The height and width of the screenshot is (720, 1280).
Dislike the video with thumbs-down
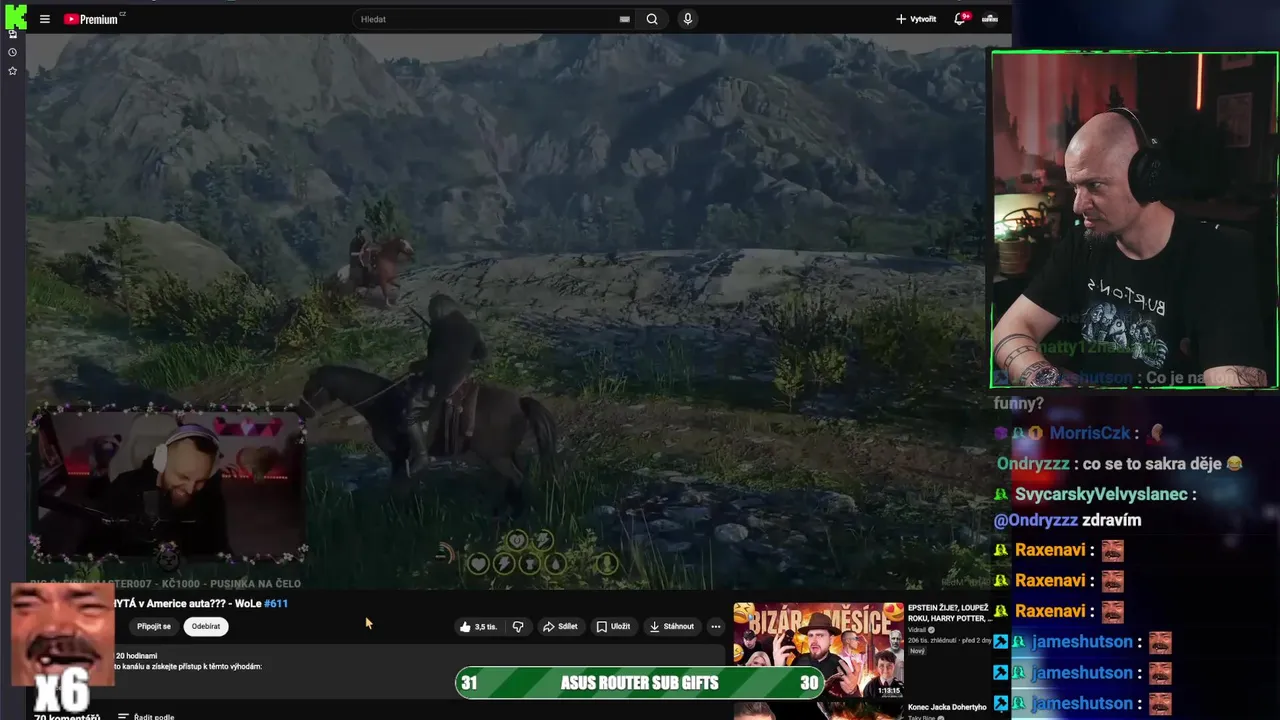(x=518, y=627)
